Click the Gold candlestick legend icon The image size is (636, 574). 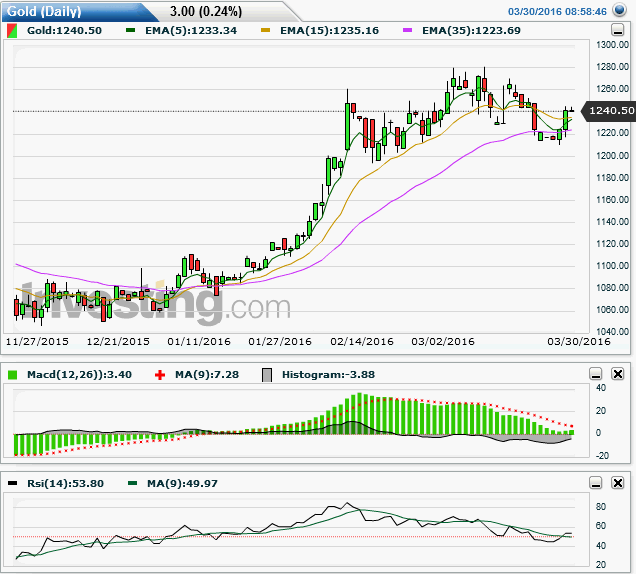(x=12, y=31)
